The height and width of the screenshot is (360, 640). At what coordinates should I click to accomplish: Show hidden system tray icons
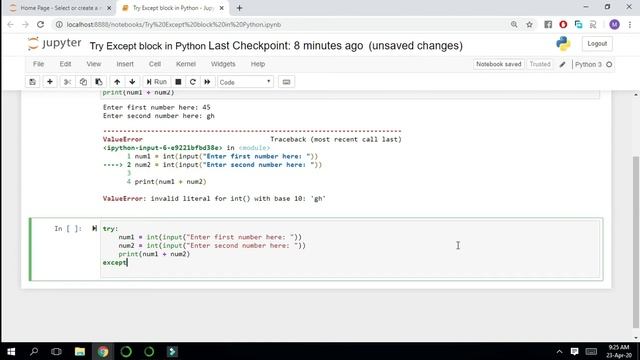pos(559,351)
